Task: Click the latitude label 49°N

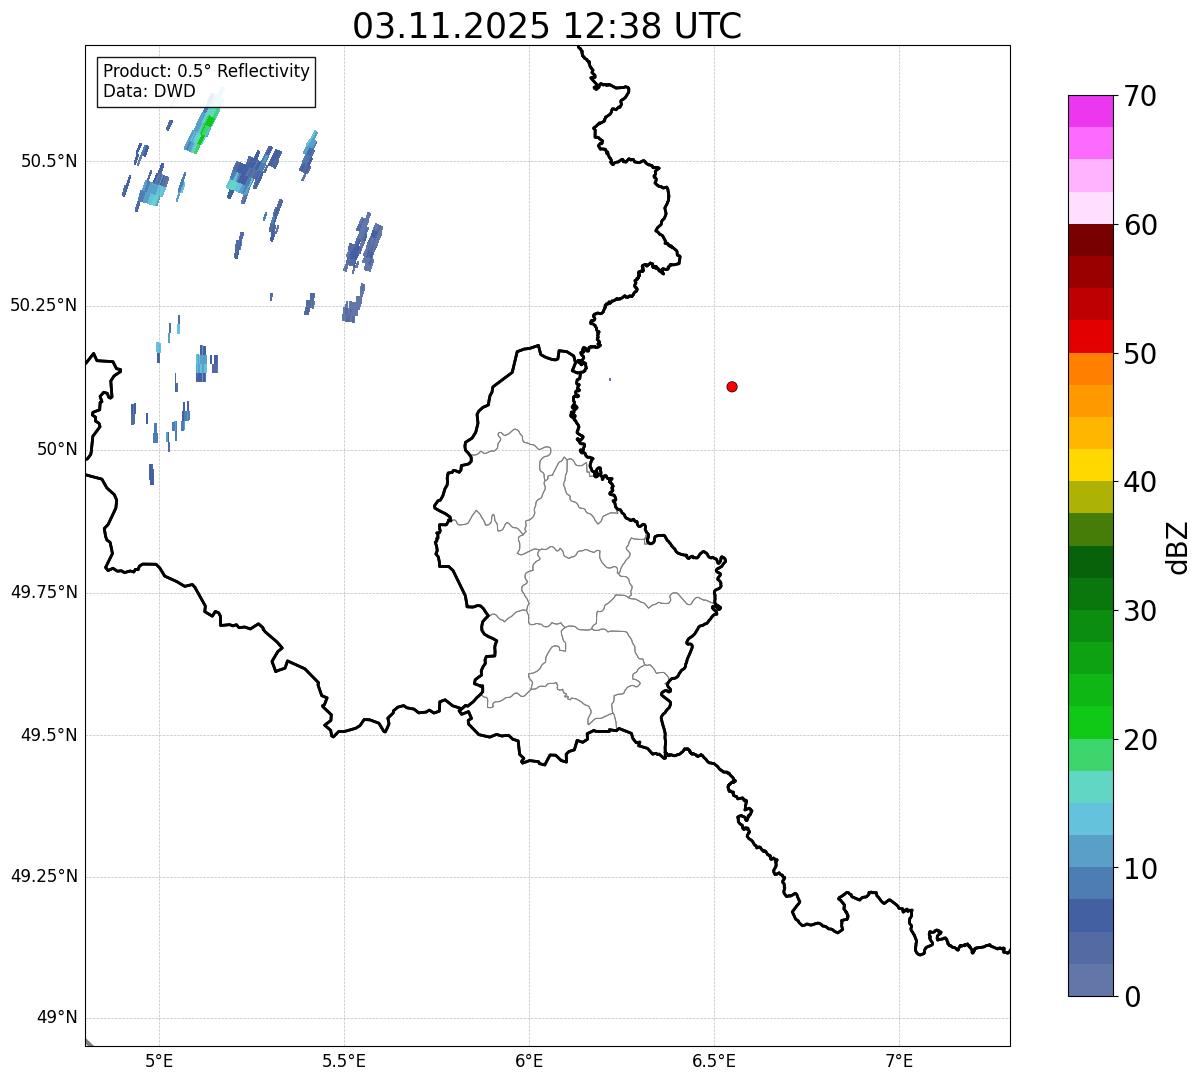Action: tap(58, 1018)
